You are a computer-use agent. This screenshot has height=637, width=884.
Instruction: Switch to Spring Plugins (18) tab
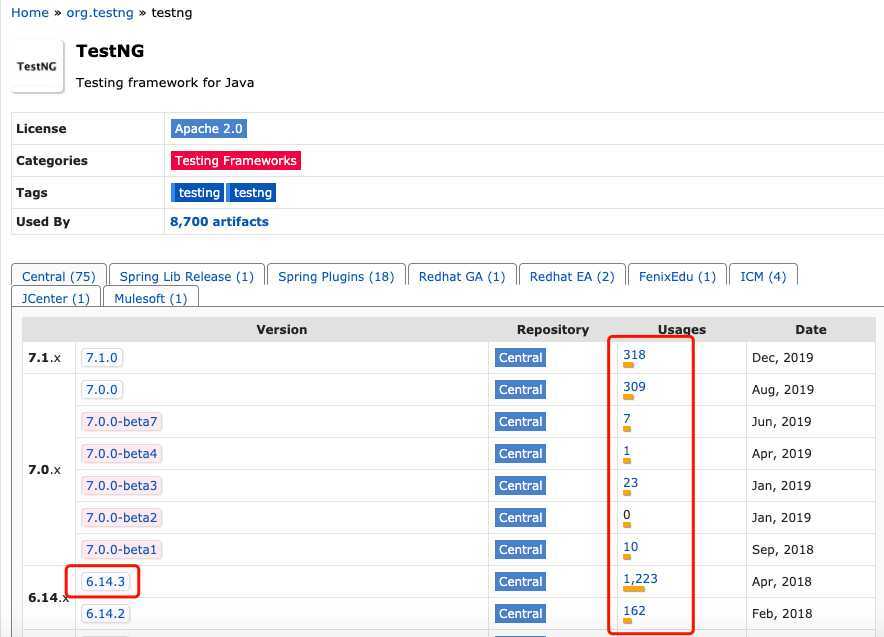point(336,276)
